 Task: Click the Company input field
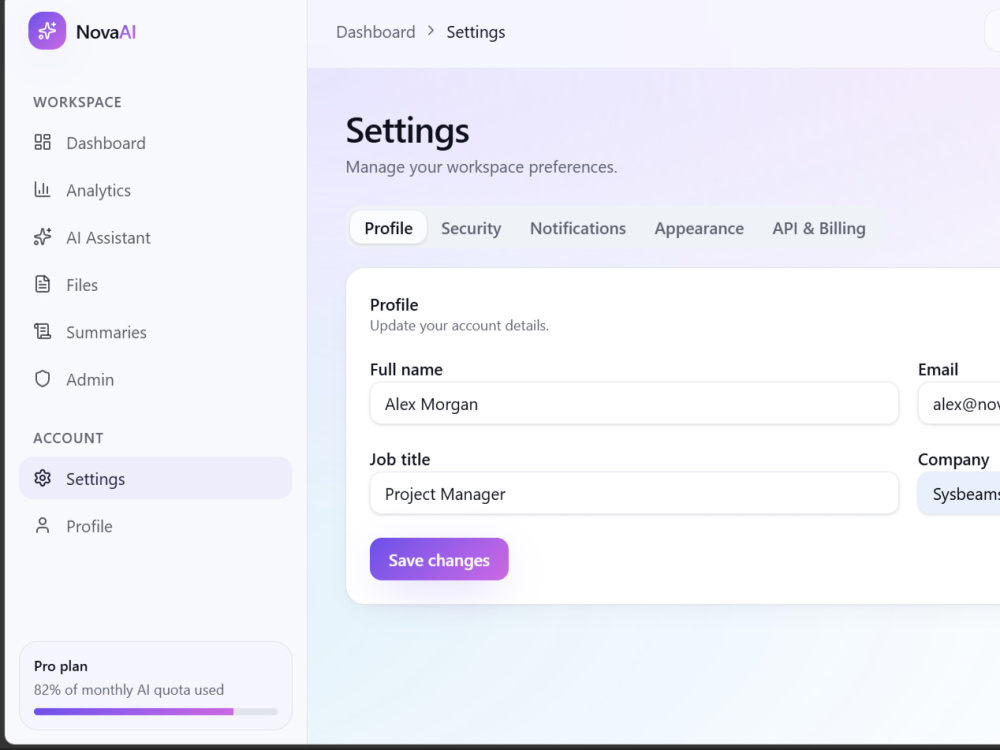(959, 493)
